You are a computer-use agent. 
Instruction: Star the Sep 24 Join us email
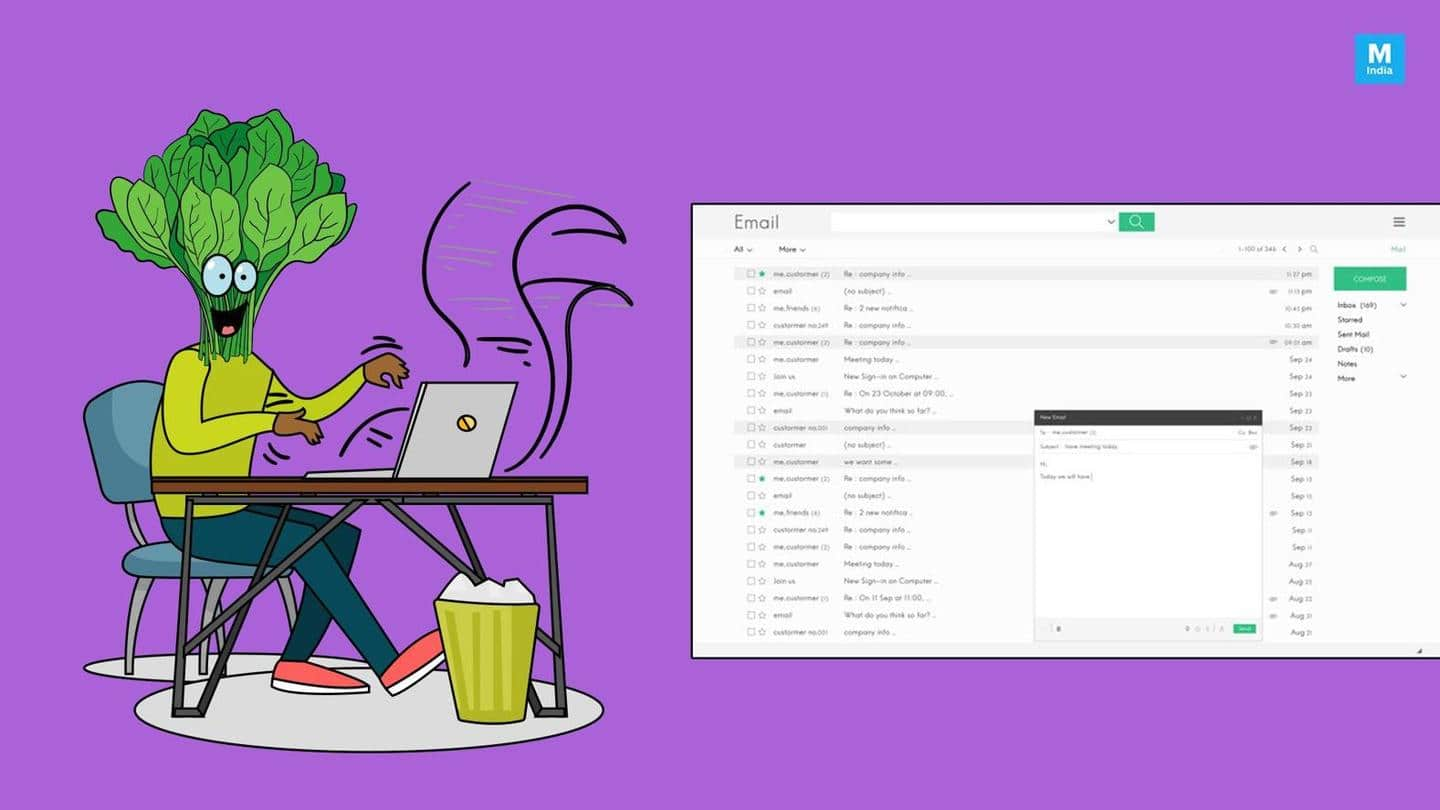tap(762, 376)
